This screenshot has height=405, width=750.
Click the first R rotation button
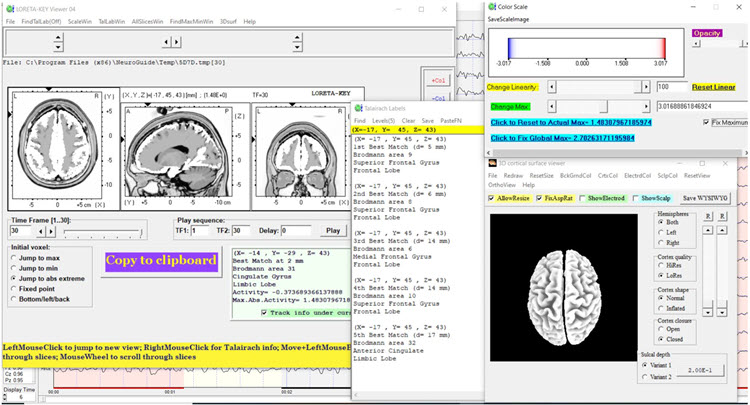pyautogui.click(x=709, y=216)
